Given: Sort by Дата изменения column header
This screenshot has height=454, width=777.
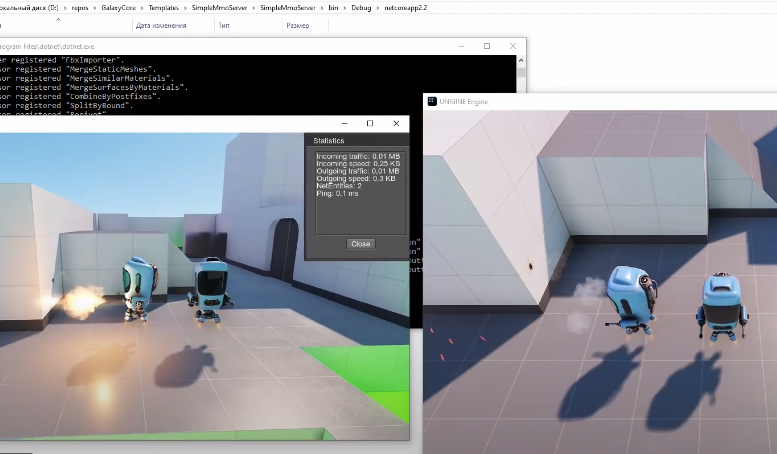Looking at the screenshot, I should point(158,25).
